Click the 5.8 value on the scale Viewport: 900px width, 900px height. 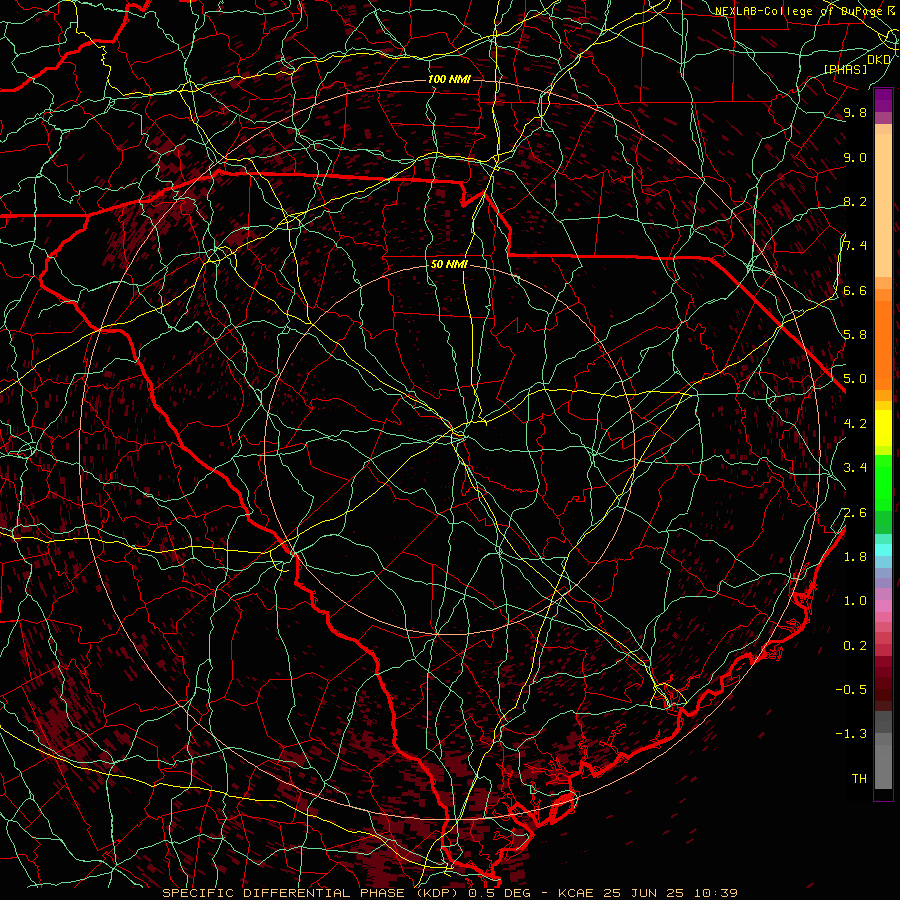pyautogui.click(x=855, y=335)
